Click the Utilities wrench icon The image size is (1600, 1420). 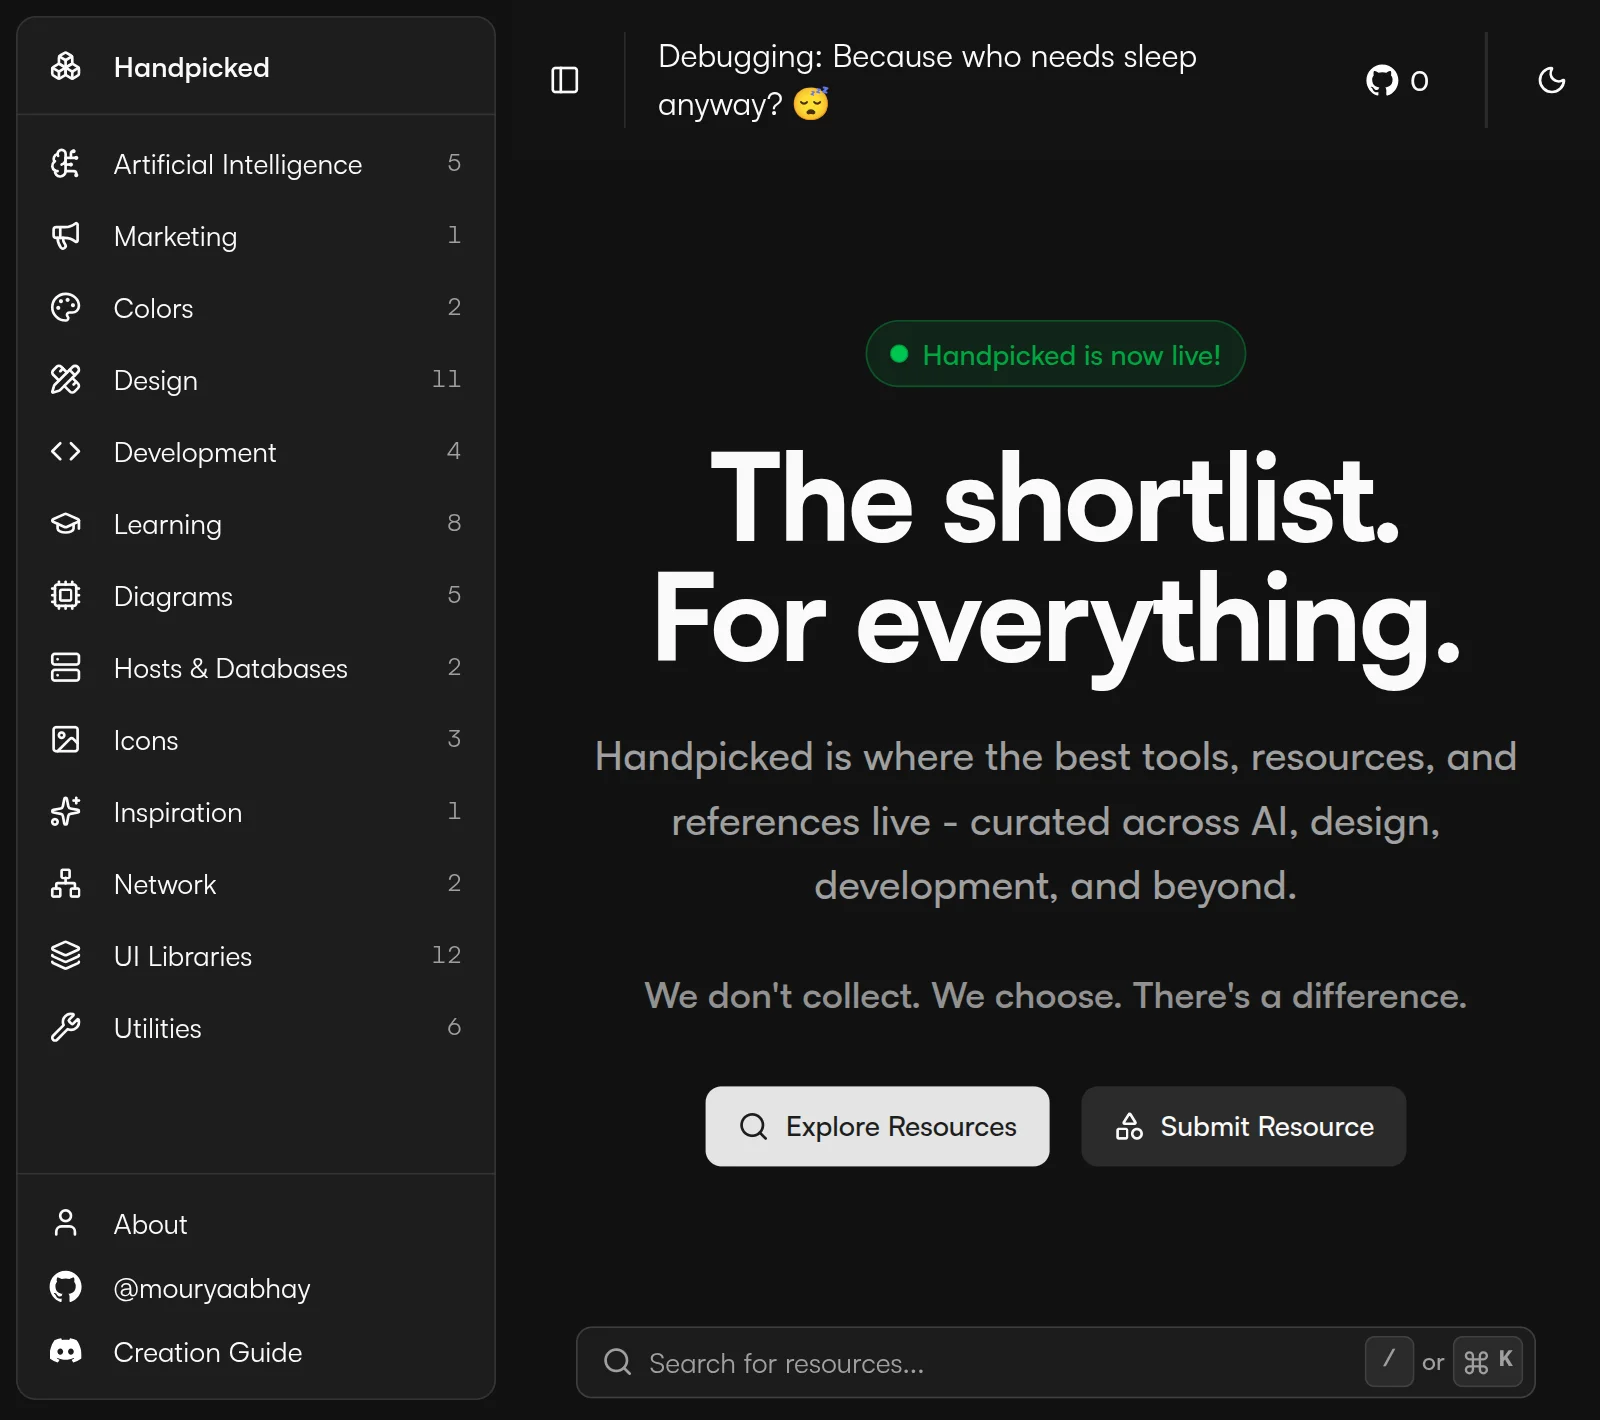pos(66,1027)
